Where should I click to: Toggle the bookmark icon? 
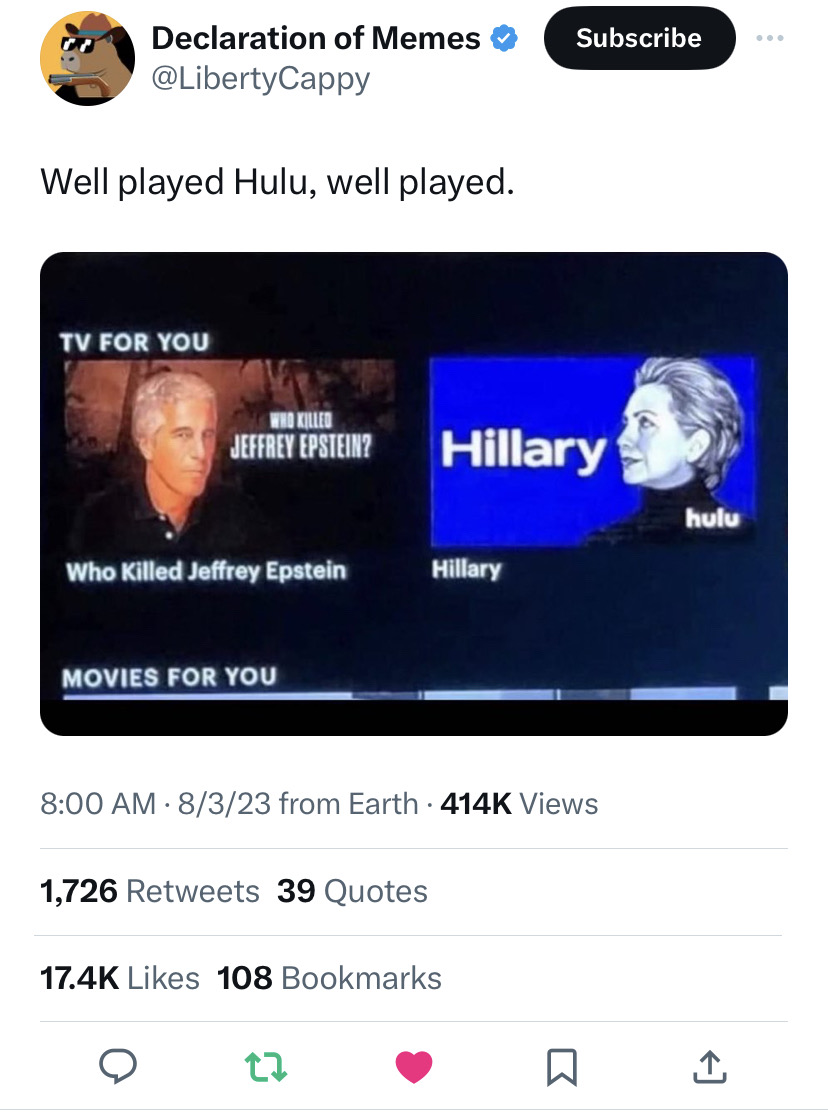562,1068
